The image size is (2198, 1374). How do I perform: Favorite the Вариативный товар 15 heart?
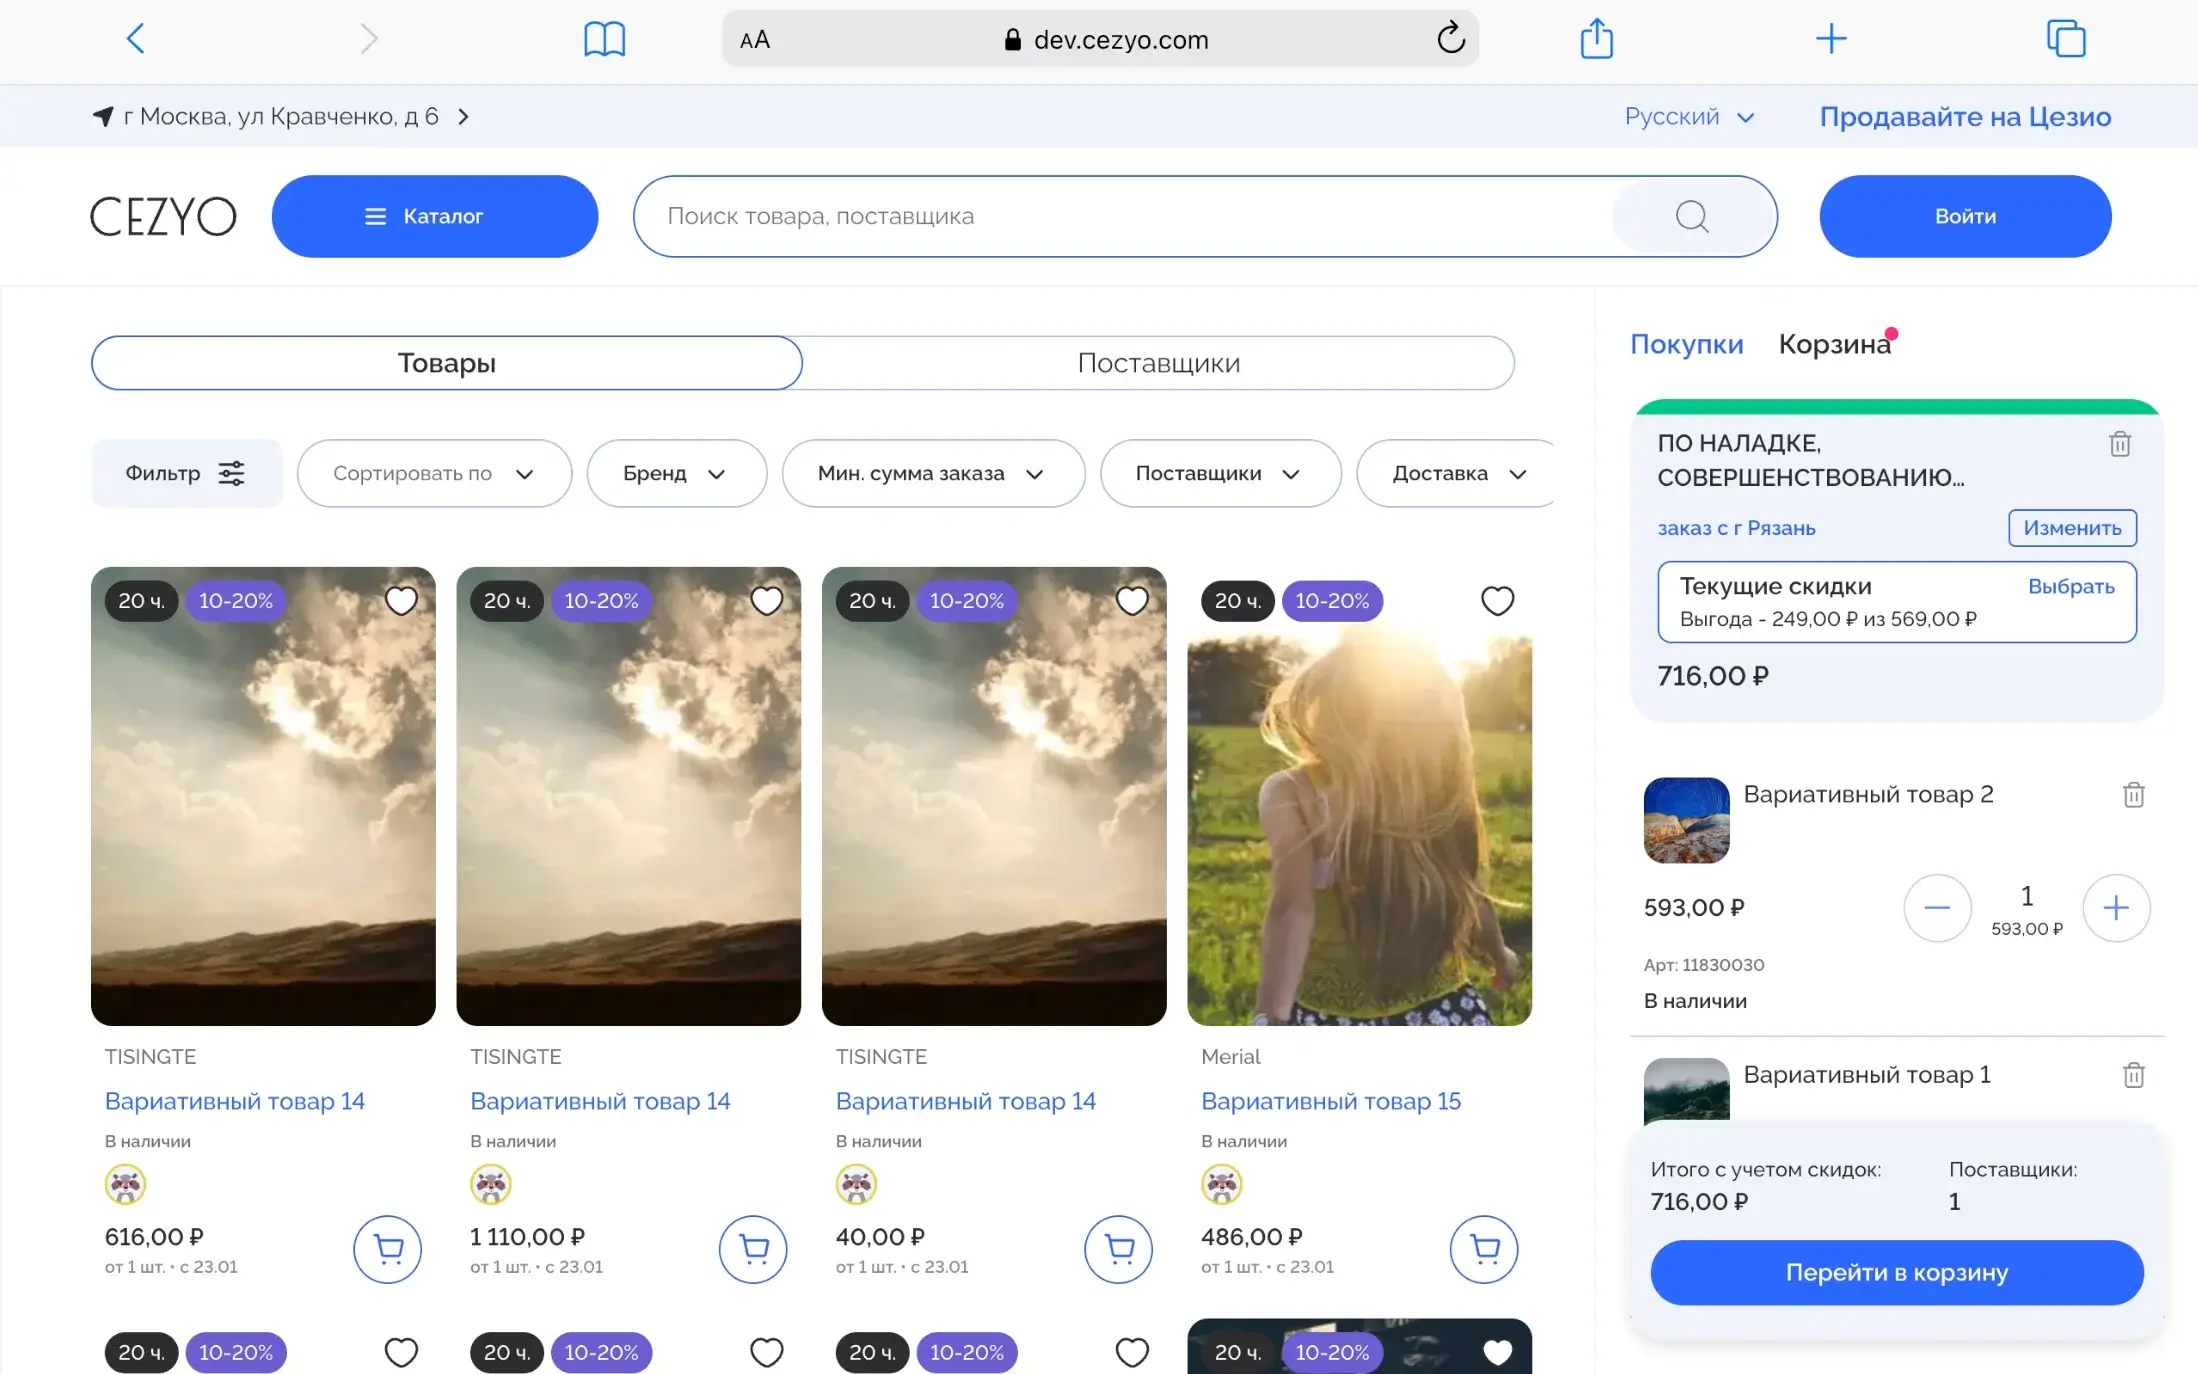point(1497,601)
